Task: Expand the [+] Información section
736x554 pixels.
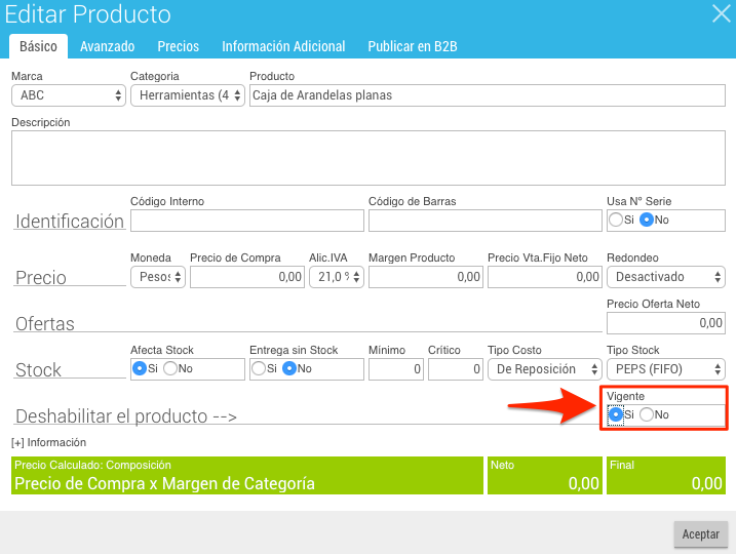Action: (49, 442)
